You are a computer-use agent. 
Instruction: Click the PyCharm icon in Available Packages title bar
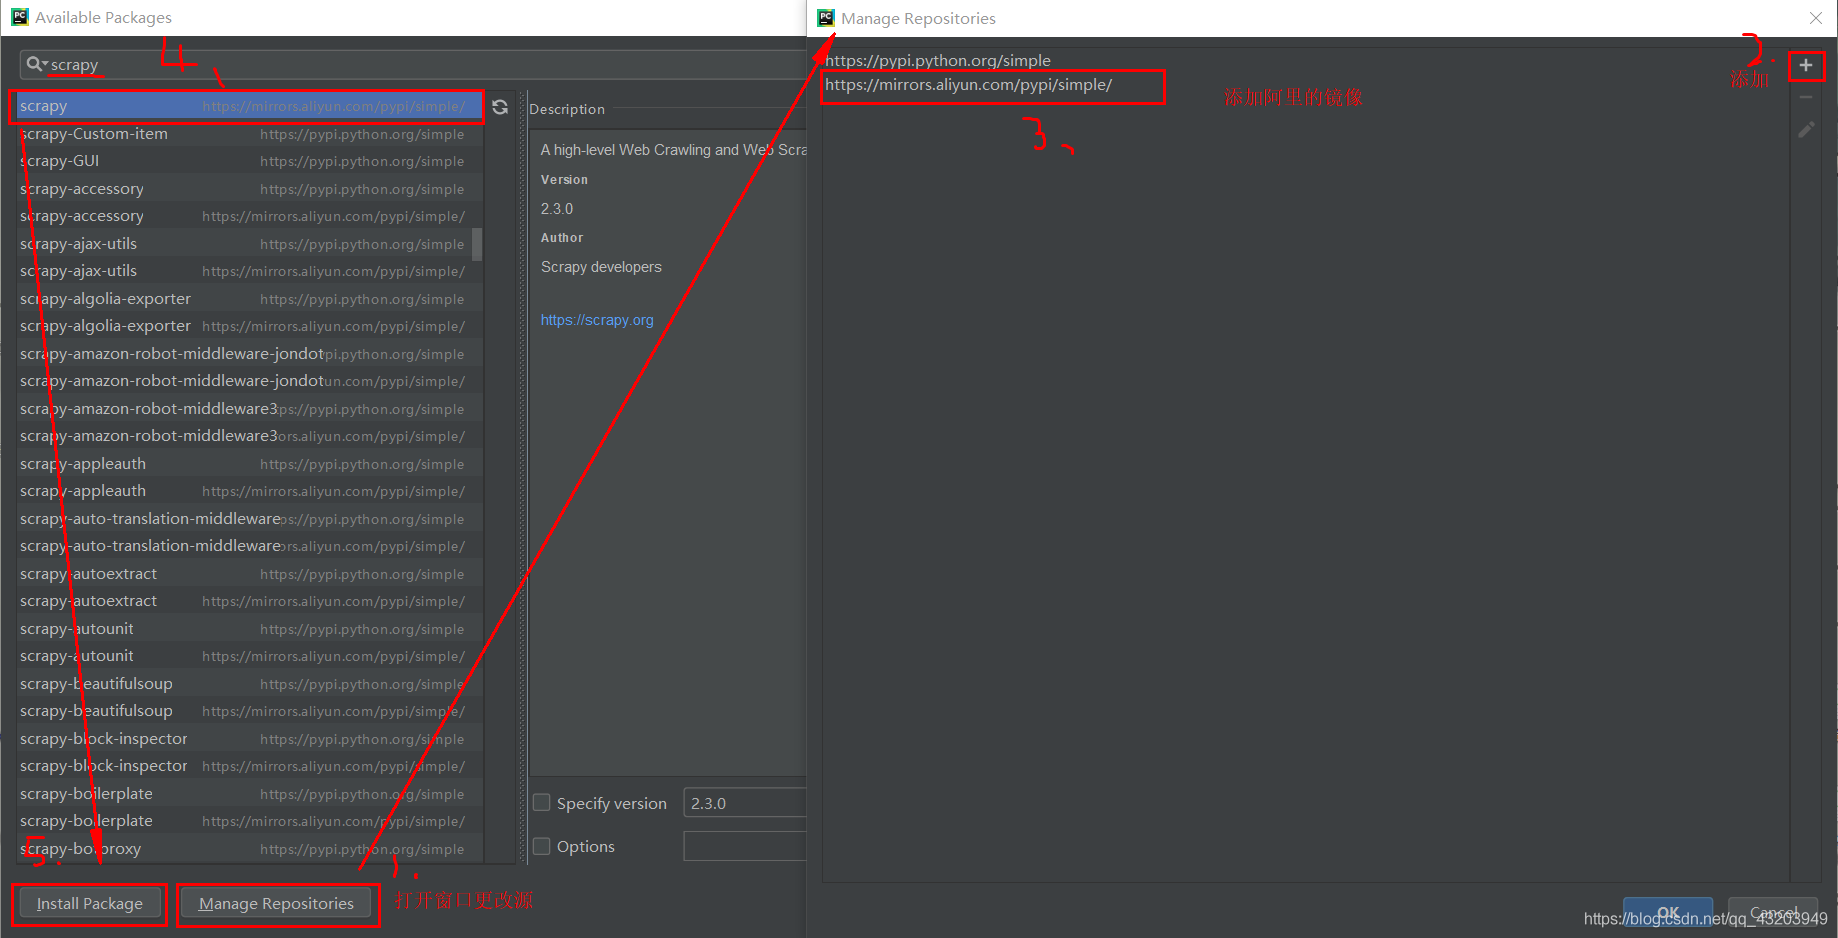tap(20, 17)
